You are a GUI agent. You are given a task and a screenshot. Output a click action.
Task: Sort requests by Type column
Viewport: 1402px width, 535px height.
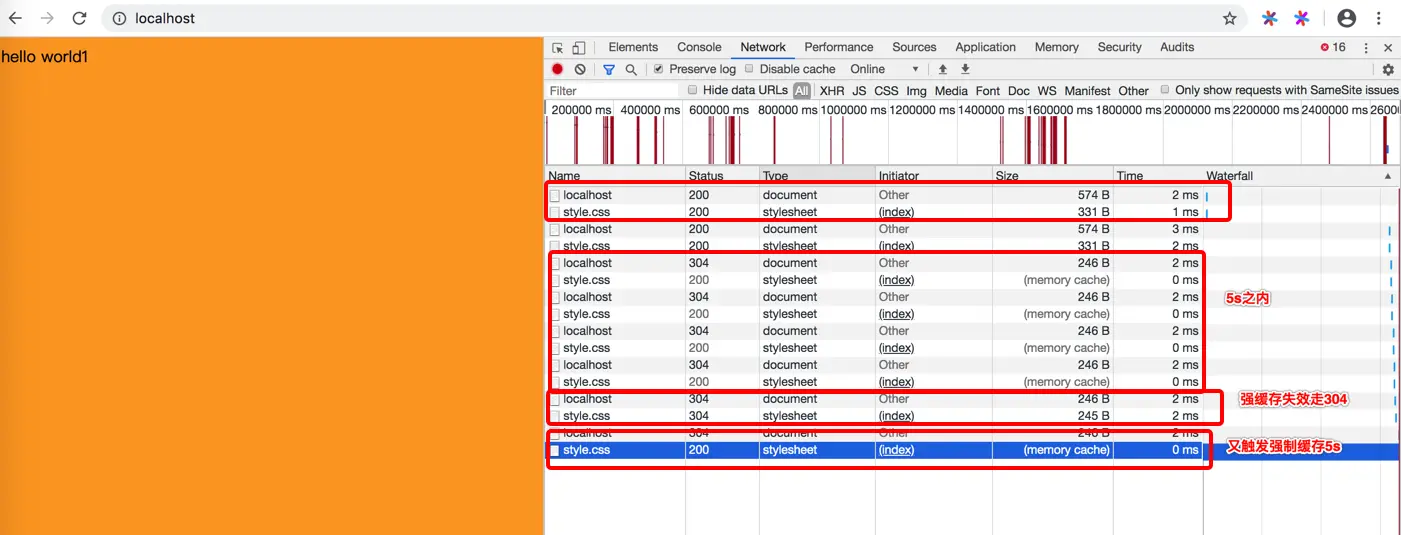coord(817,176)
